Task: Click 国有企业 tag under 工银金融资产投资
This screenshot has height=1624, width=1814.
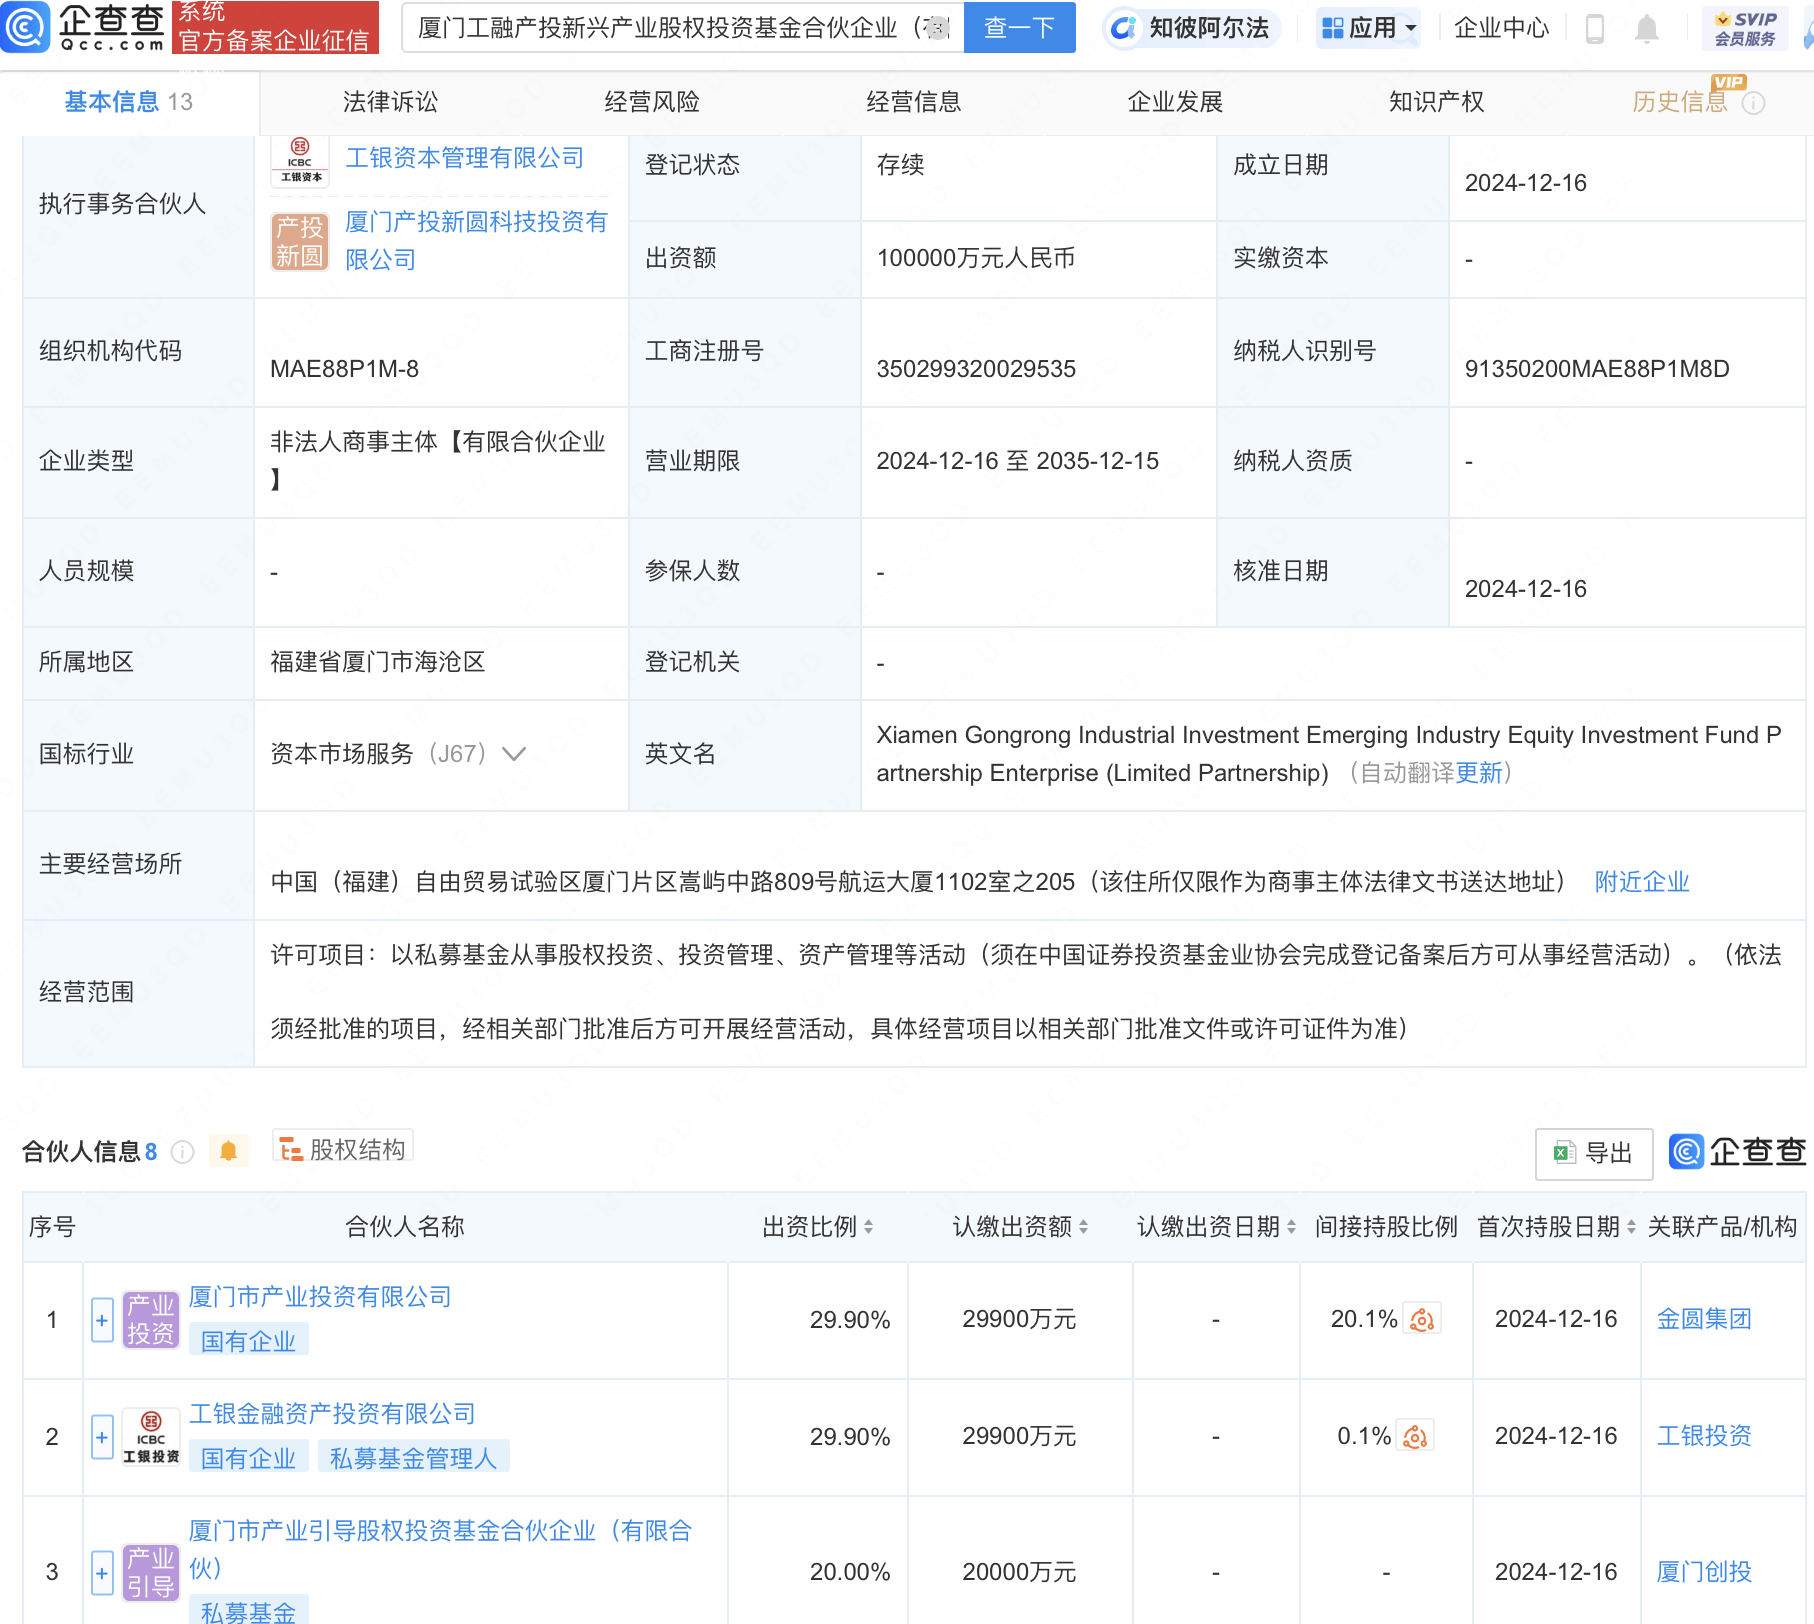Action: point(248,1458)
